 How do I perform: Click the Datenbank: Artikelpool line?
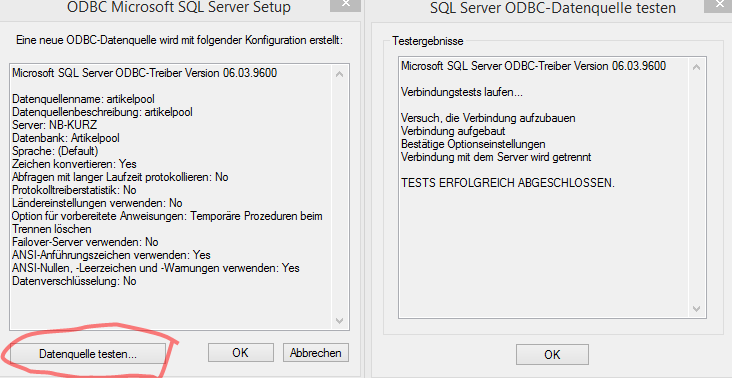pos(66,138)
